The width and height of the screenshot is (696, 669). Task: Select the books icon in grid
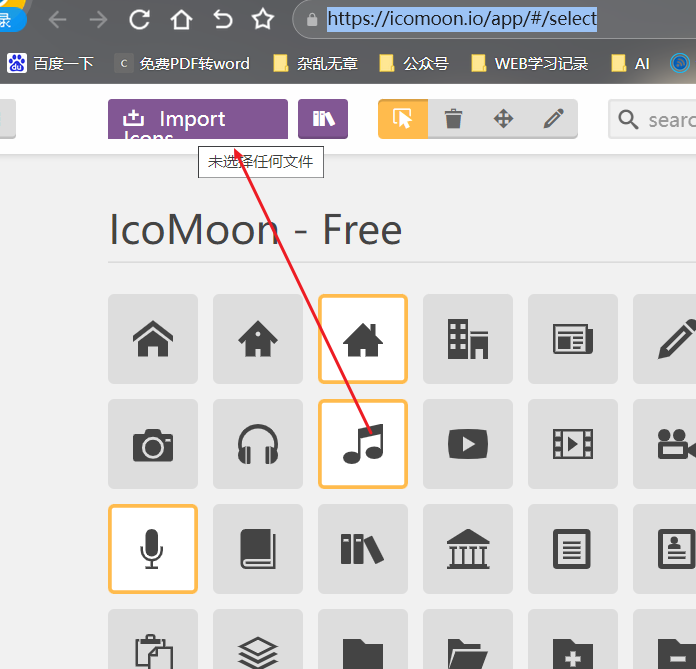tap(363, 549)
